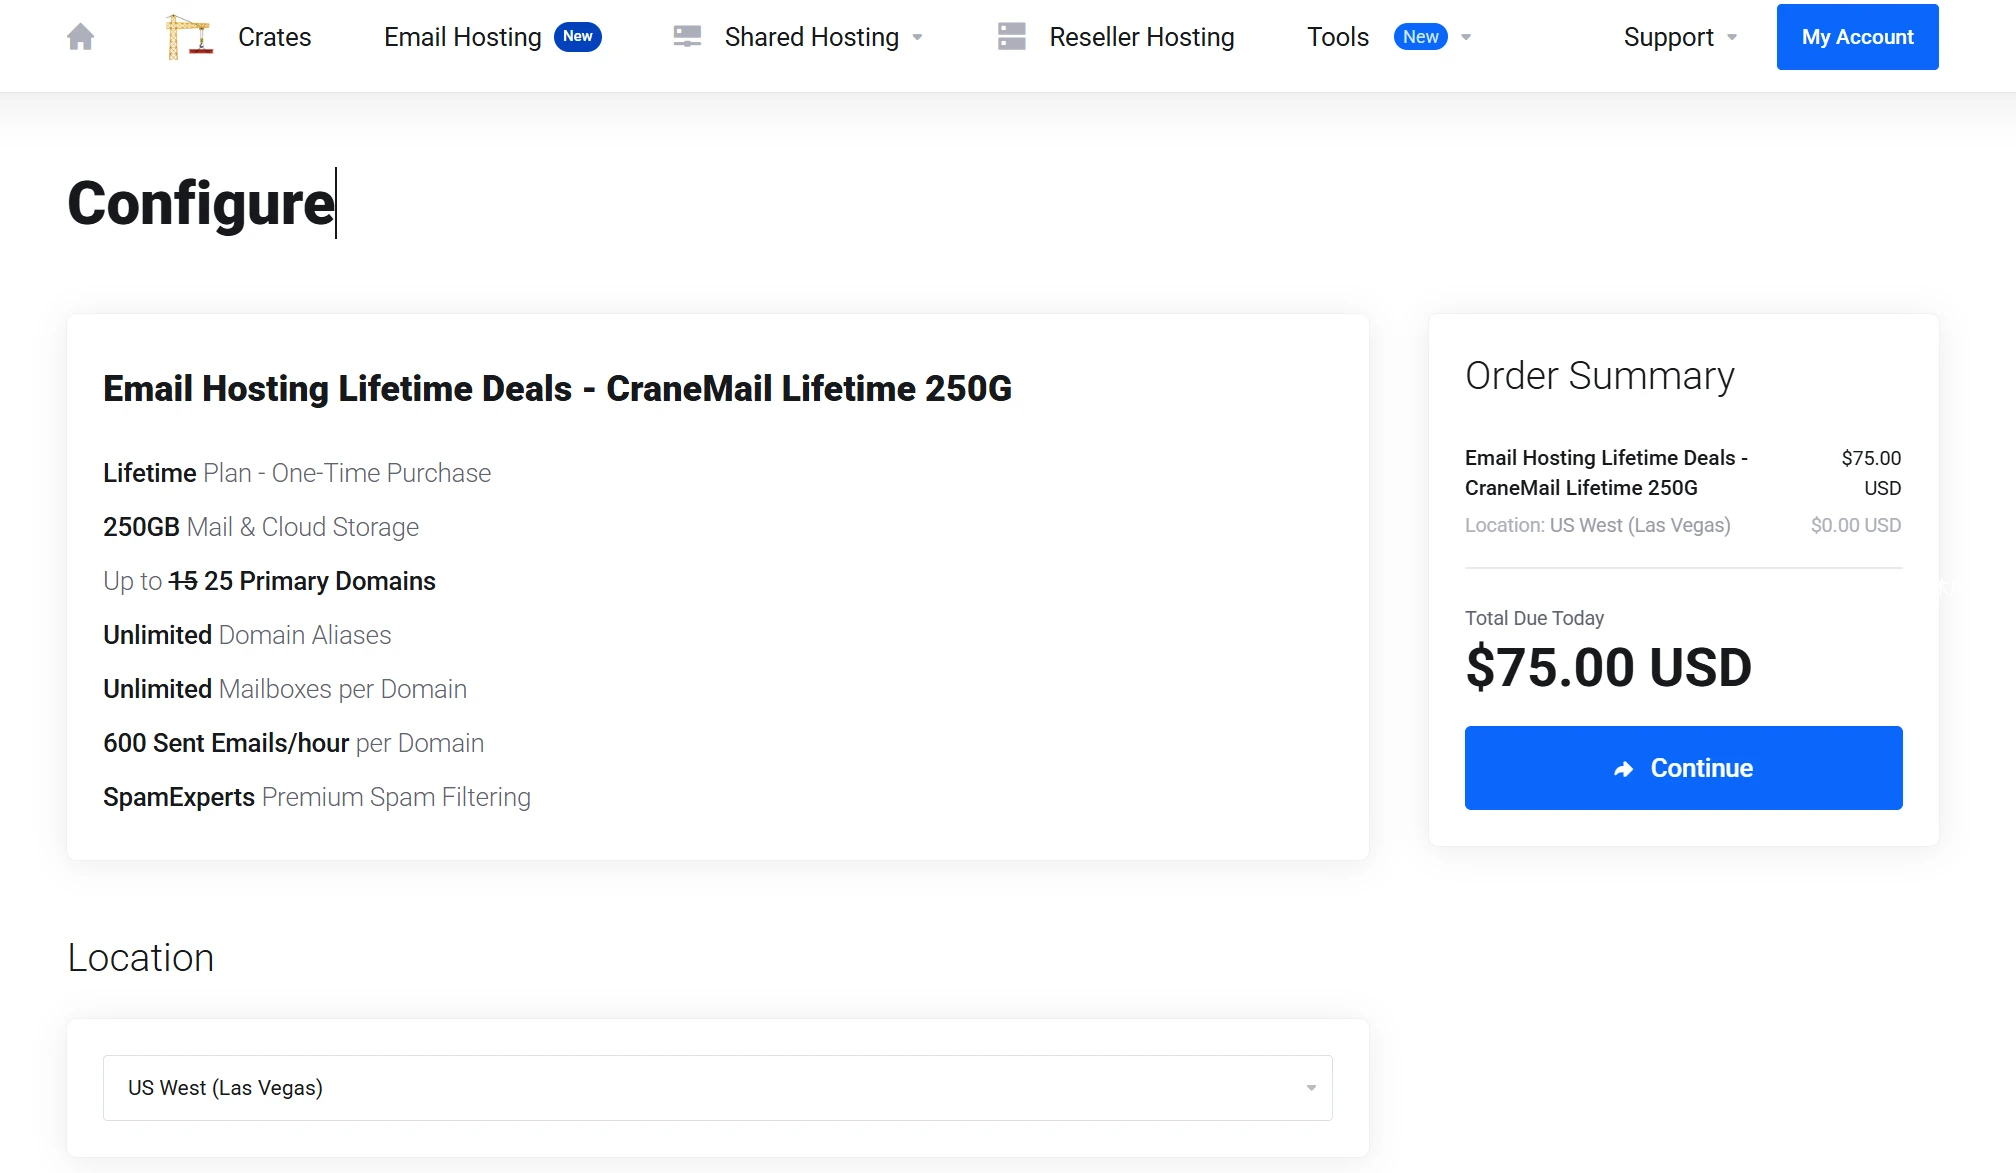Expand the Support dropdown arrow
The width and height of the screenshot is (2016, 1173).
click(x=1732, y=38)
